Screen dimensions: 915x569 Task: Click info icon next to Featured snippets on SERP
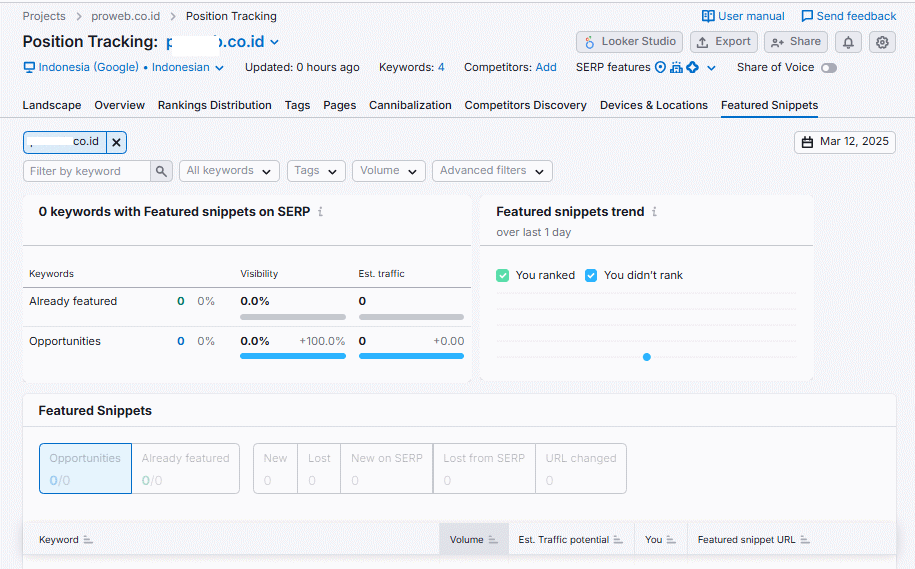320,212
